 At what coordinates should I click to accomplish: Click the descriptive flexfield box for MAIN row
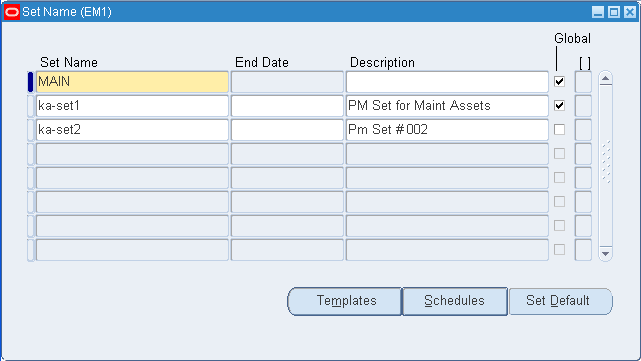(583, 82)
